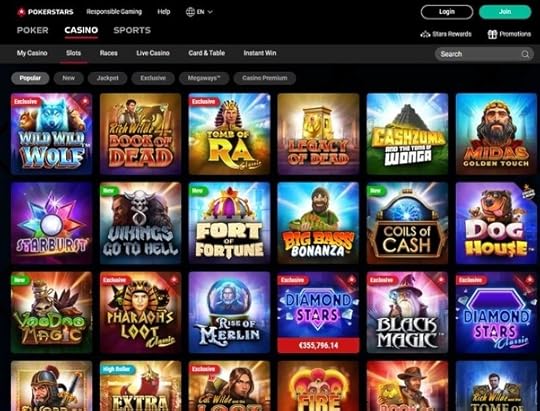Viewport: 540px width, 411px height.
Task: Select the Popular filter pill
Action: click(x=30, y=78)
